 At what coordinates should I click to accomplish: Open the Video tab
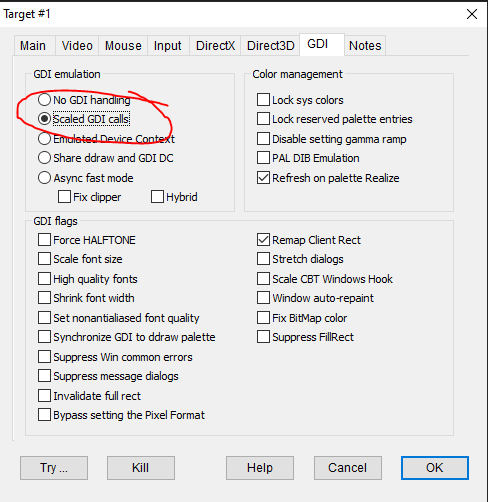(77, 45)
